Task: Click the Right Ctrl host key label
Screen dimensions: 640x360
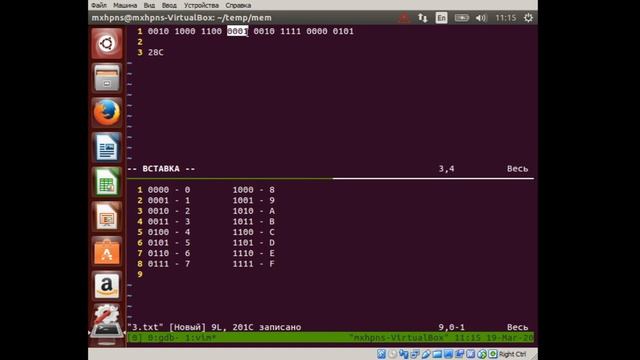Action: click(512, 354)
